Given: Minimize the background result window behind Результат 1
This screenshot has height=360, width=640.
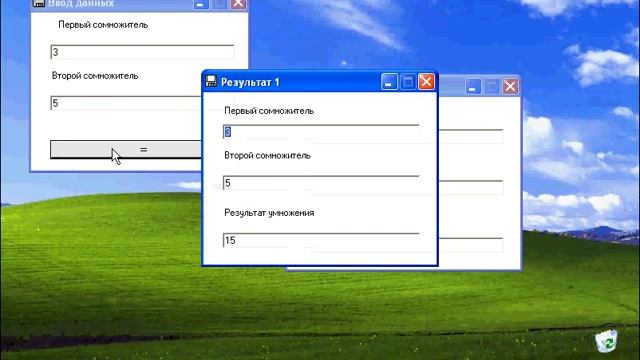Looking at the screenshot, I should coord(473,87).
